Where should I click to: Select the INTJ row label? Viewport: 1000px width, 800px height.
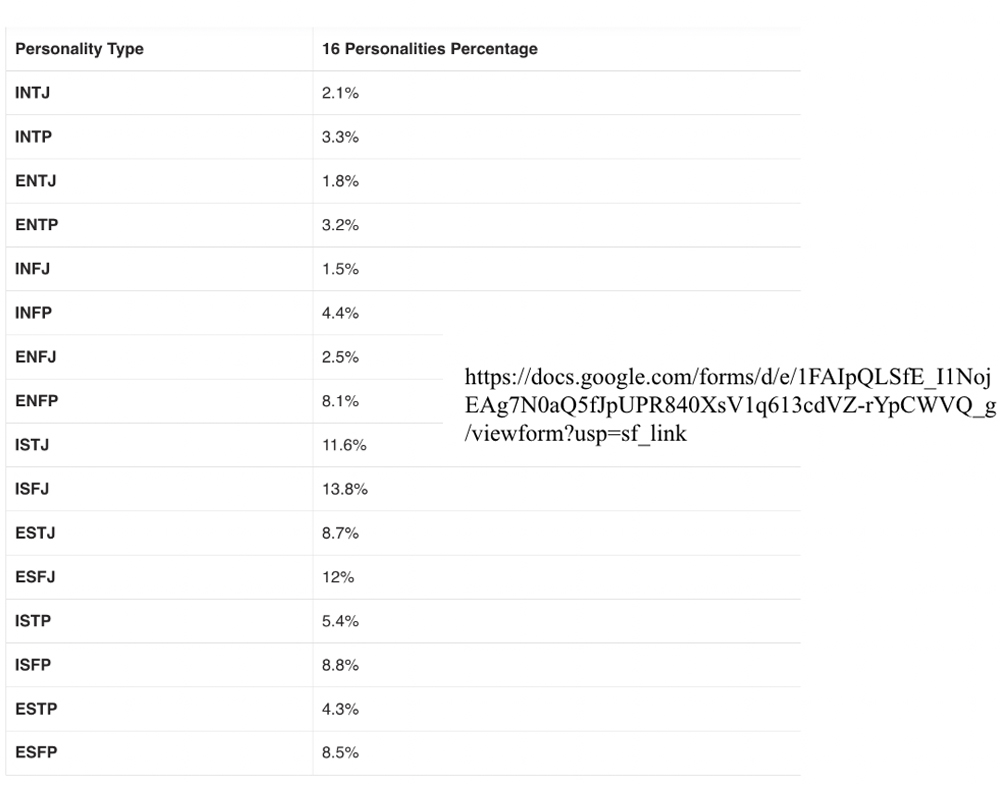(x=33, y=93)
